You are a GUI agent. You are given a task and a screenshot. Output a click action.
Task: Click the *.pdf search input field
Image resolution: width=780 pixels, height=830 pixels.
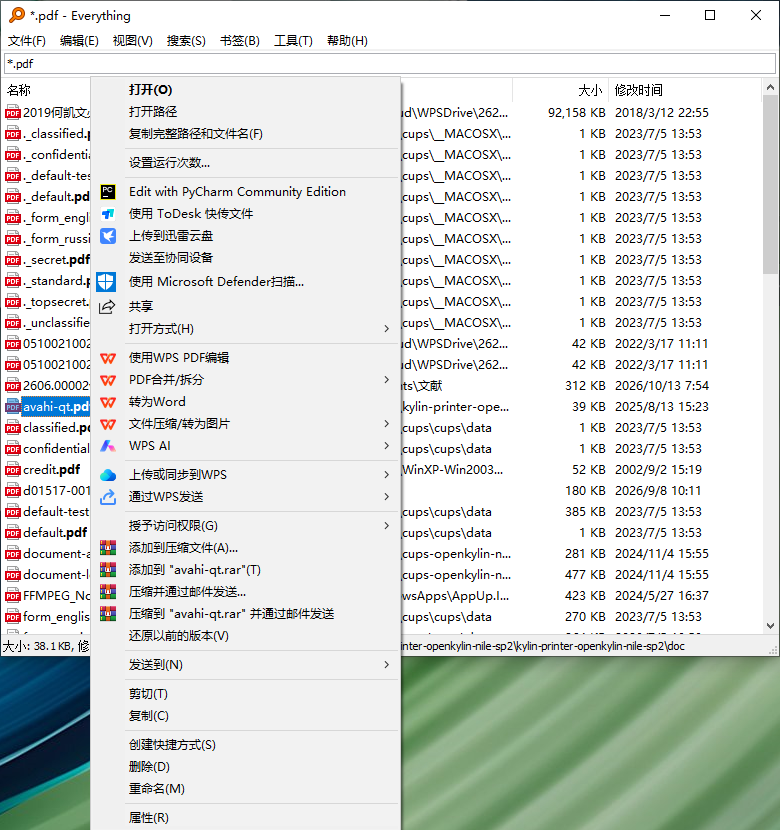(x=390, y=64)
